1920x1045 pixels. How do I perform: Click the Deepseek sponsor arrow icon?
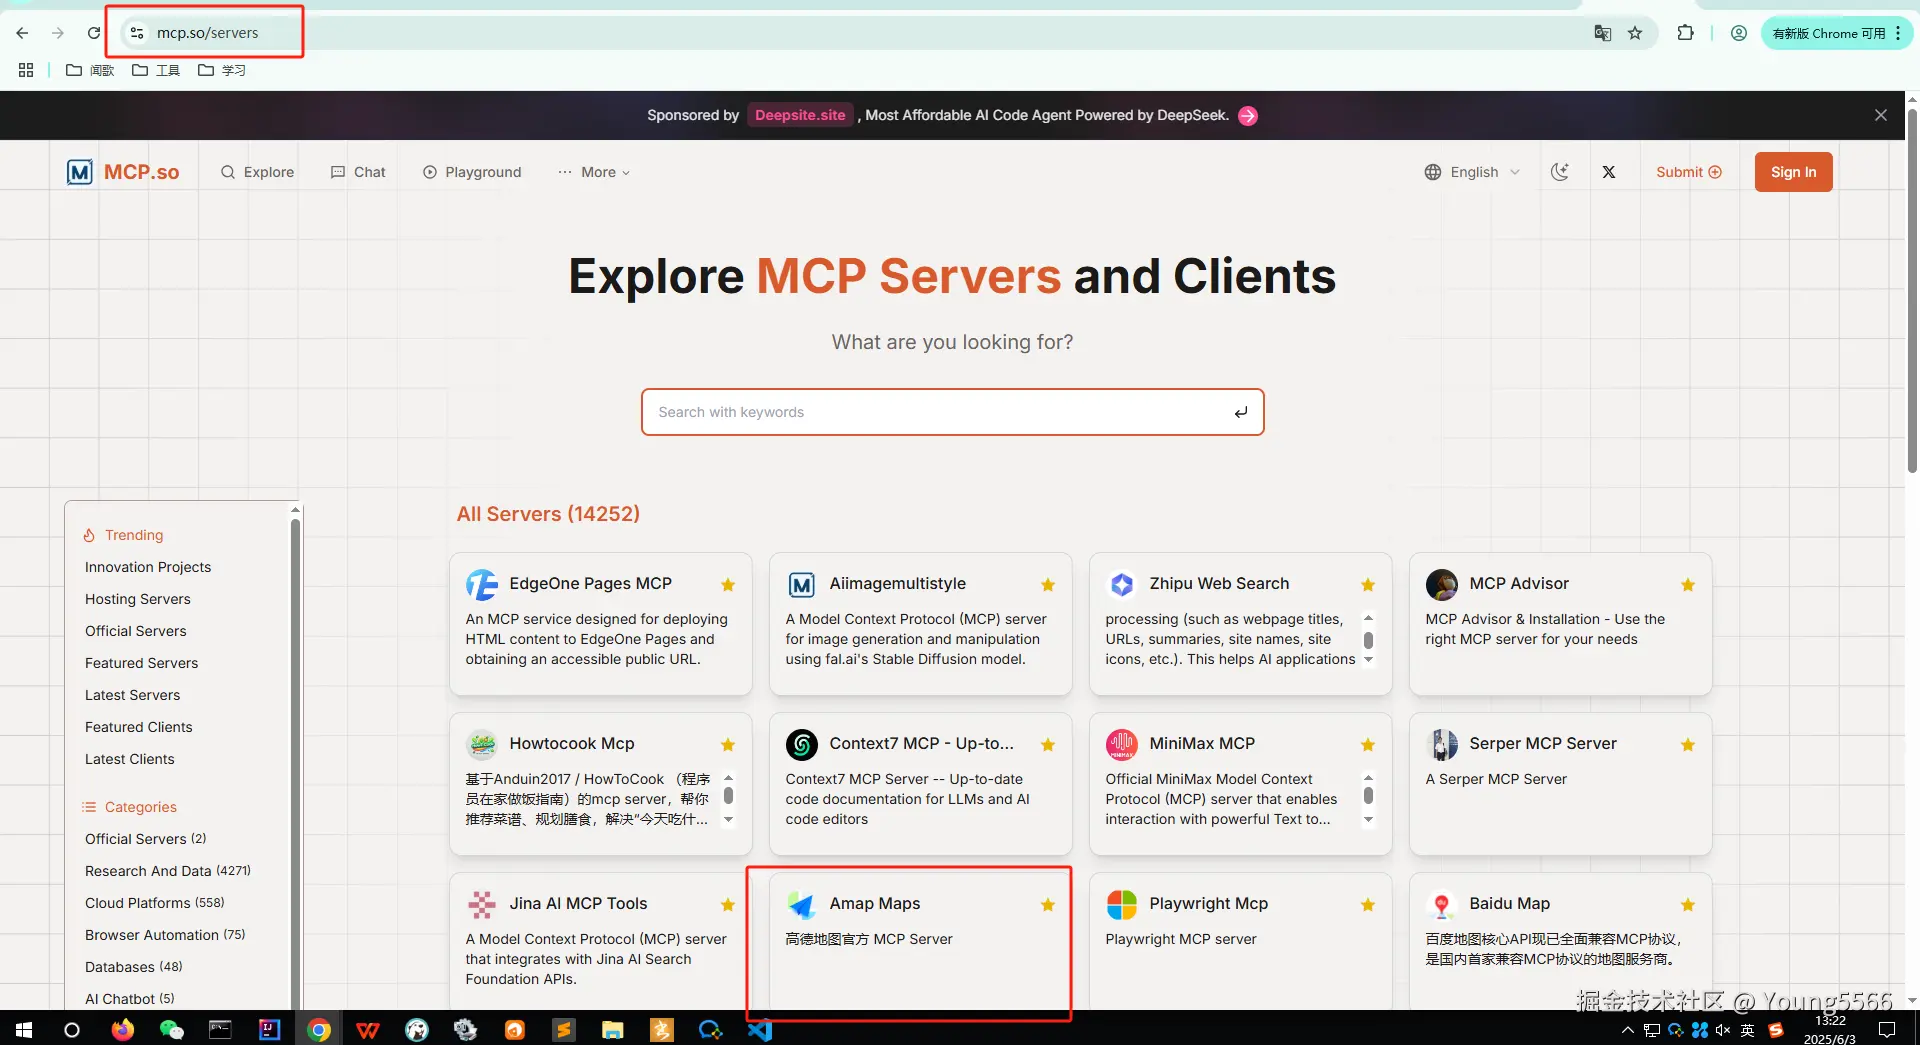(x=1248, y=116)
